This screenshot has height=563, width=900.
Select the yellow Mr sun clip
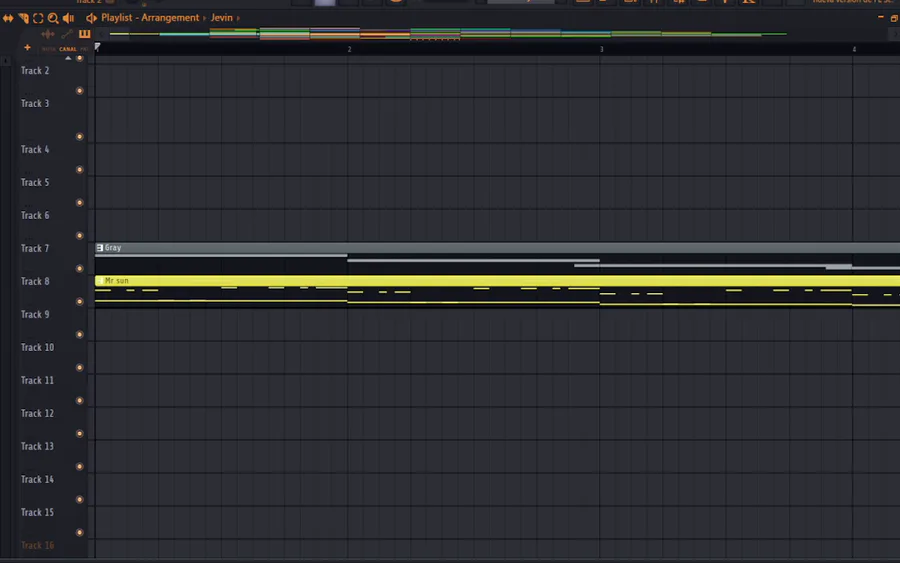click(x=497, y=292)
